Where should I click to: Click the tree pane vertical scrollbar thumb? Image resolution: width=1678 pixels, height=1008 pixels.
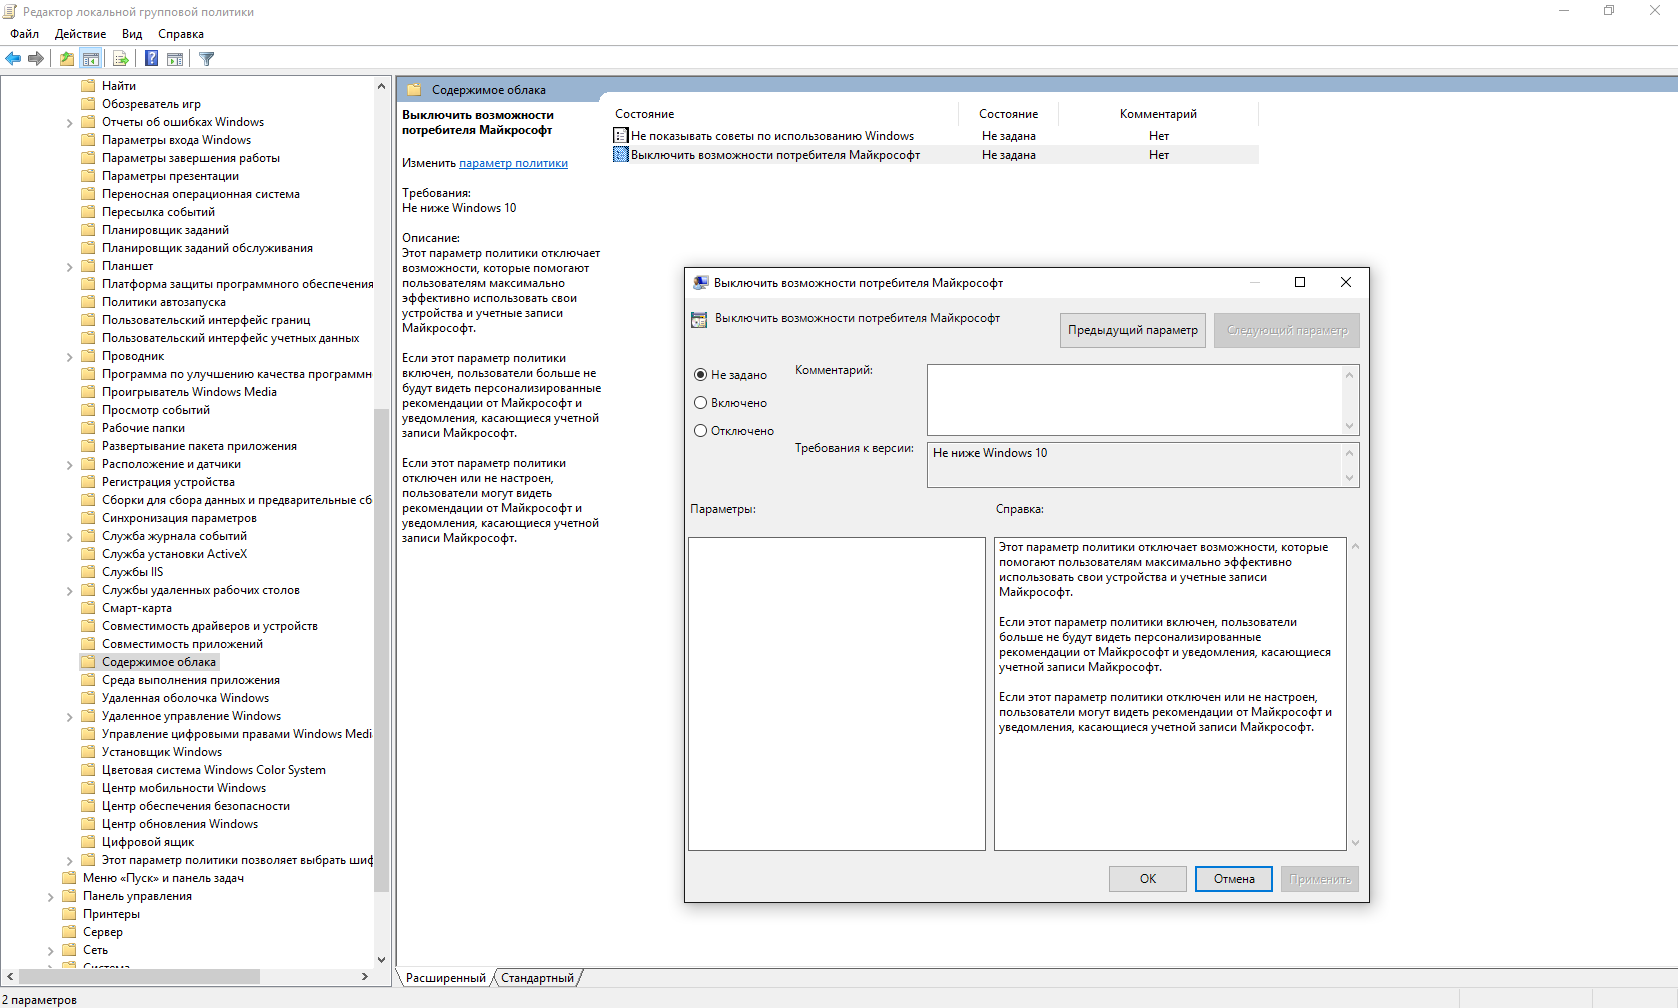pos(381,650)
